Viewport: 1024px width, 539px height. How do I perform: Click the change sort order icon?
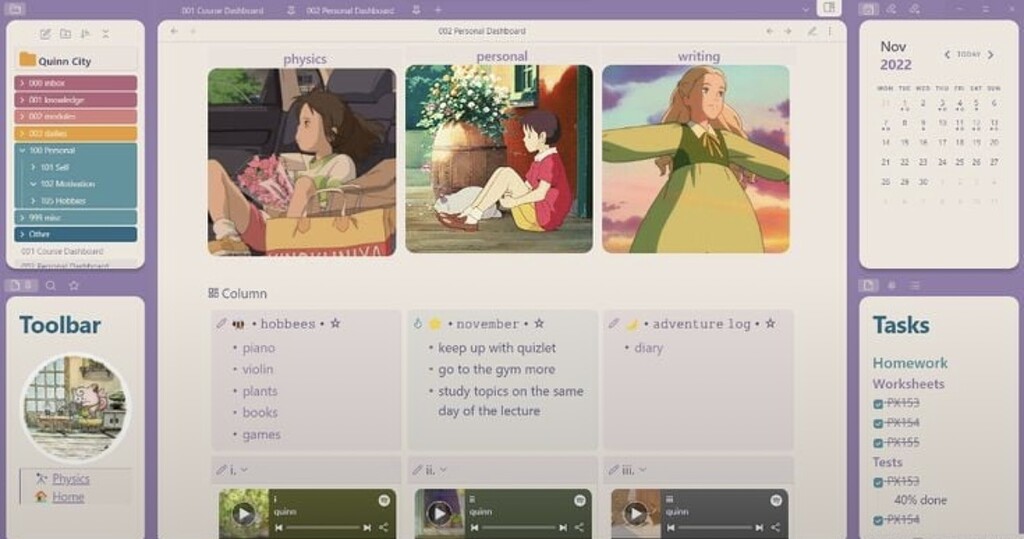pyautogui.click(x=85, y=34)
